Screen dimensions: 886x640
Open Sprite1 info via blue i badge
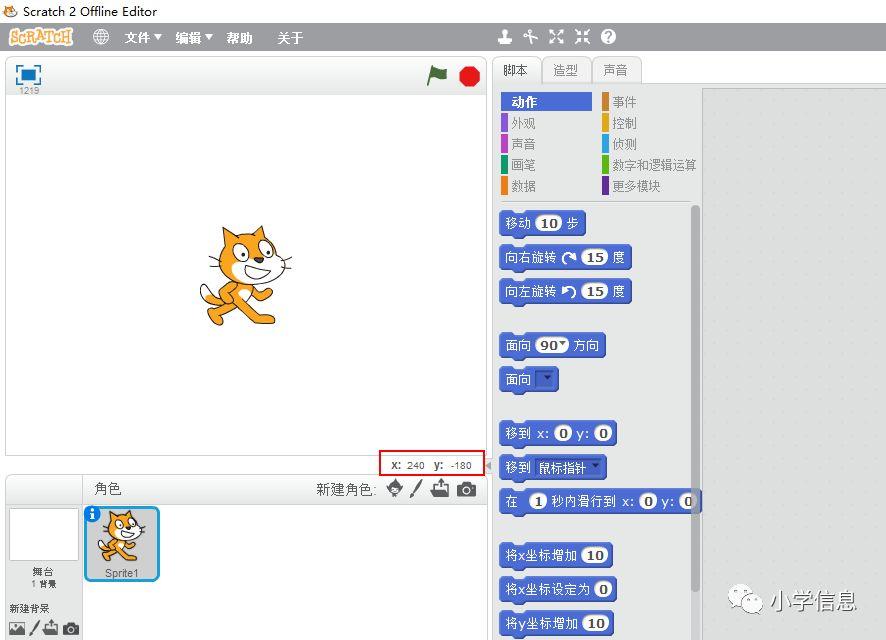92,514
